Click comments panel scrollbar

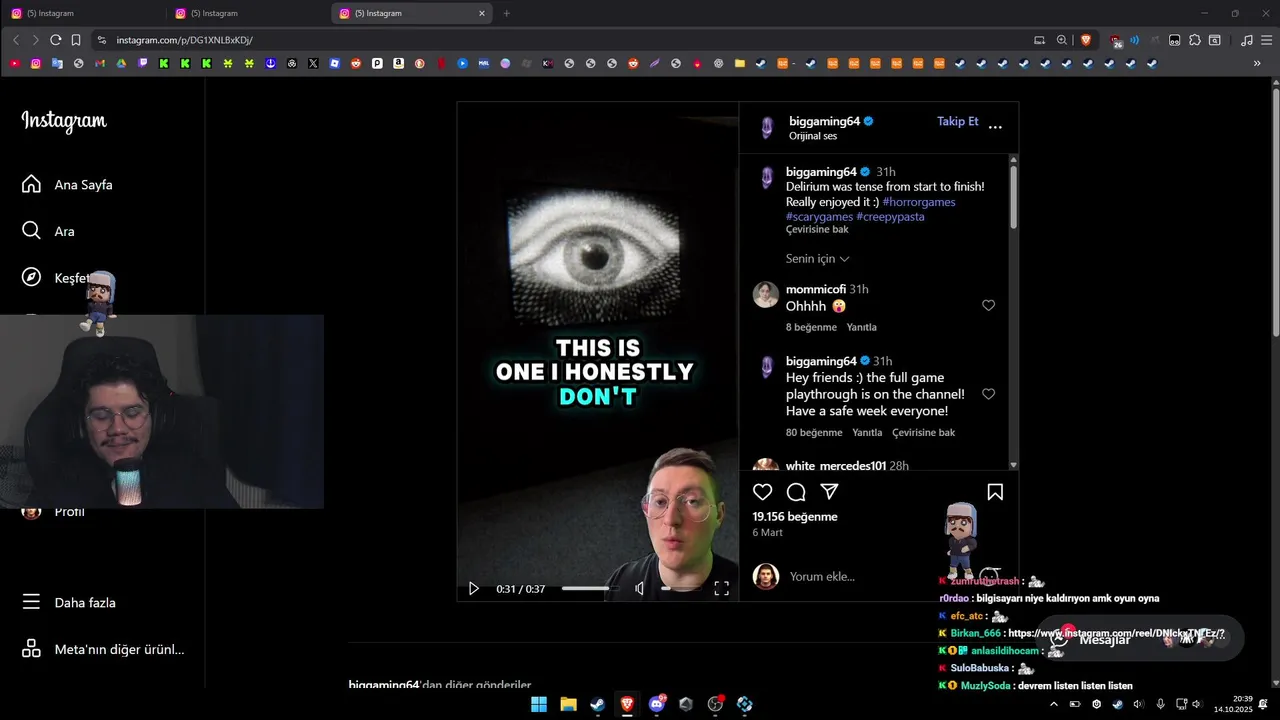tap(1013, 195)
